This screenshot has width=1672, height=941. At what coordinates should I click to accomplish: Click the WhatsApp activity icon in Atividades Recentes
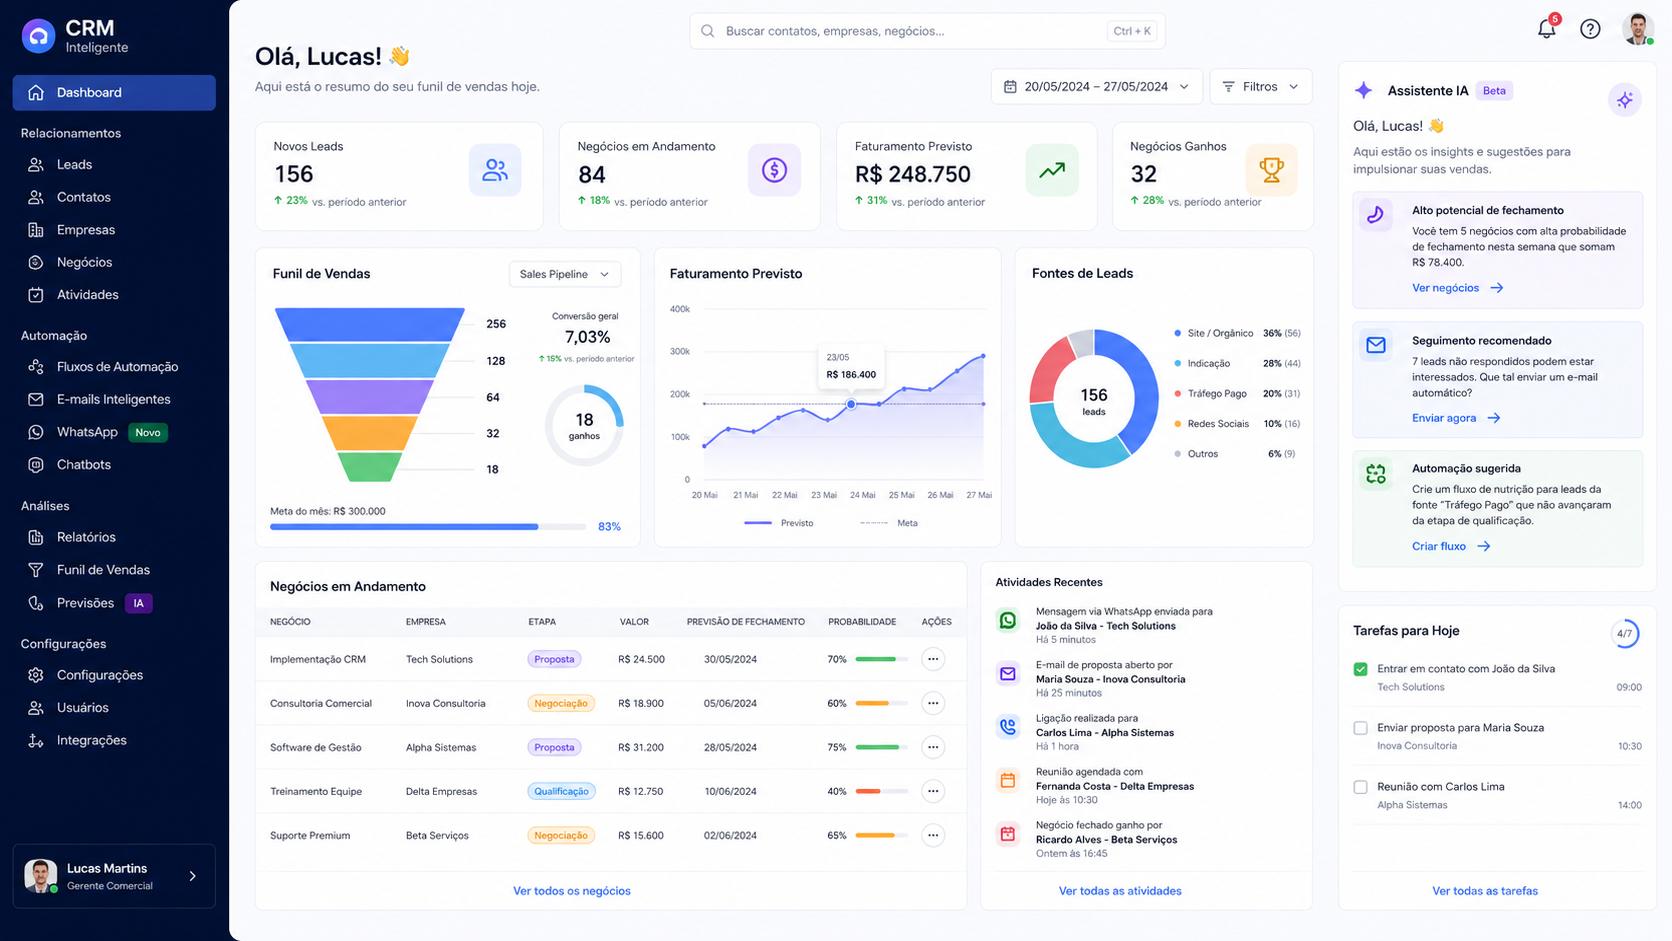(x=1008, y=621)
